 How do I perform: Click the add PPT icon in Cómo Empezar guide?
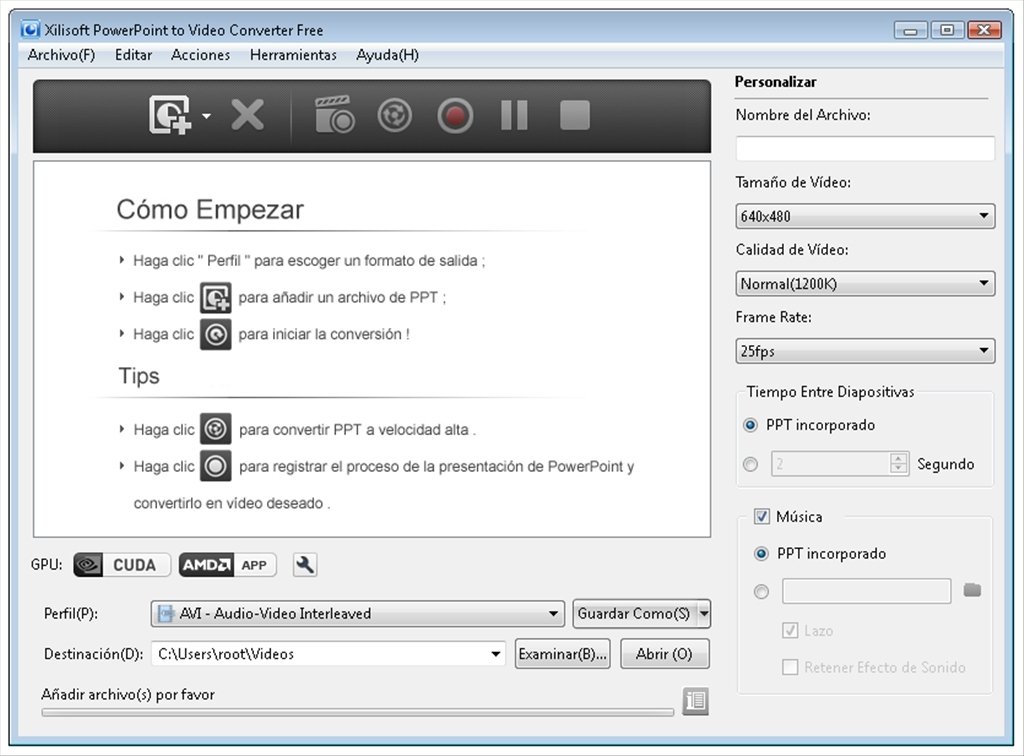(x=216, y=298)
